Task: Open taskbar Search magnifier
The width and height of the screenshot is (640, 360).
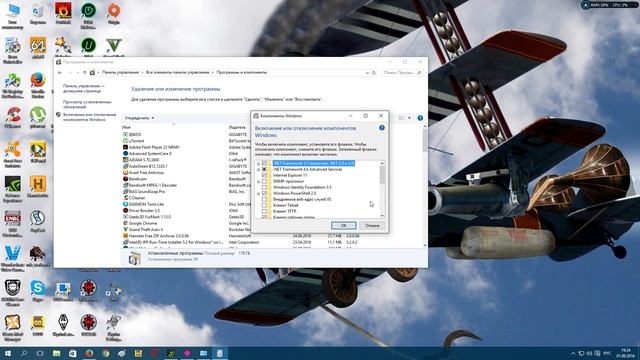Action: click(24, 353)
